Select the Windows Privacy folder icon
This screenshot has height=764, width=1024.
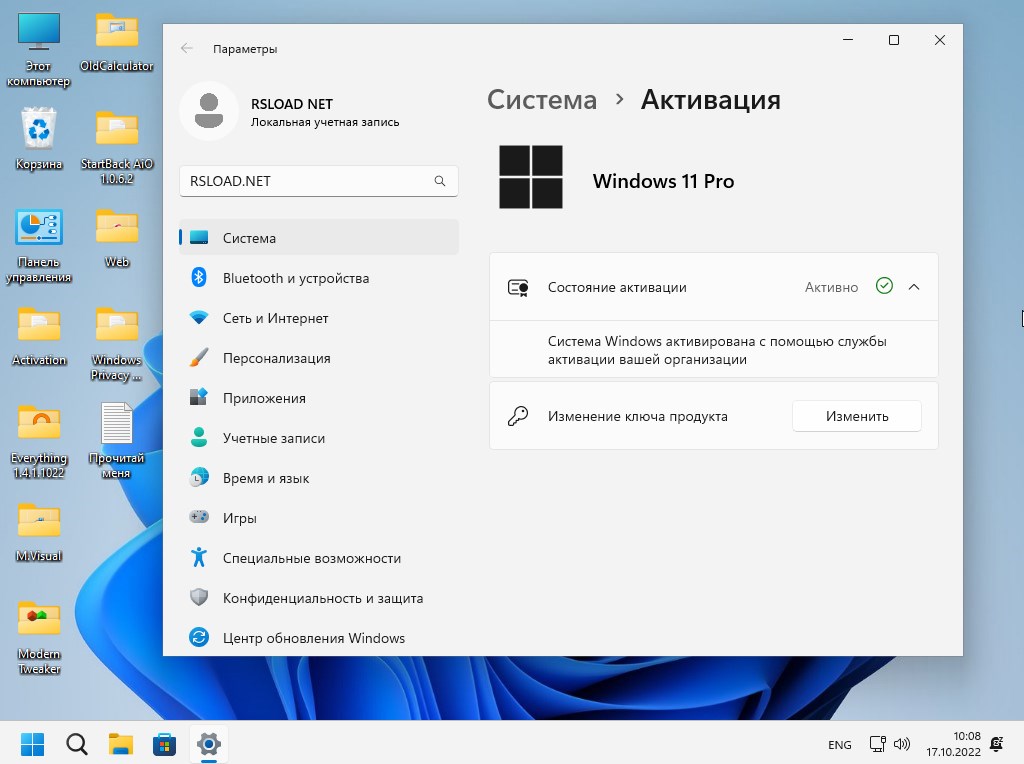[x=117, y=343]
